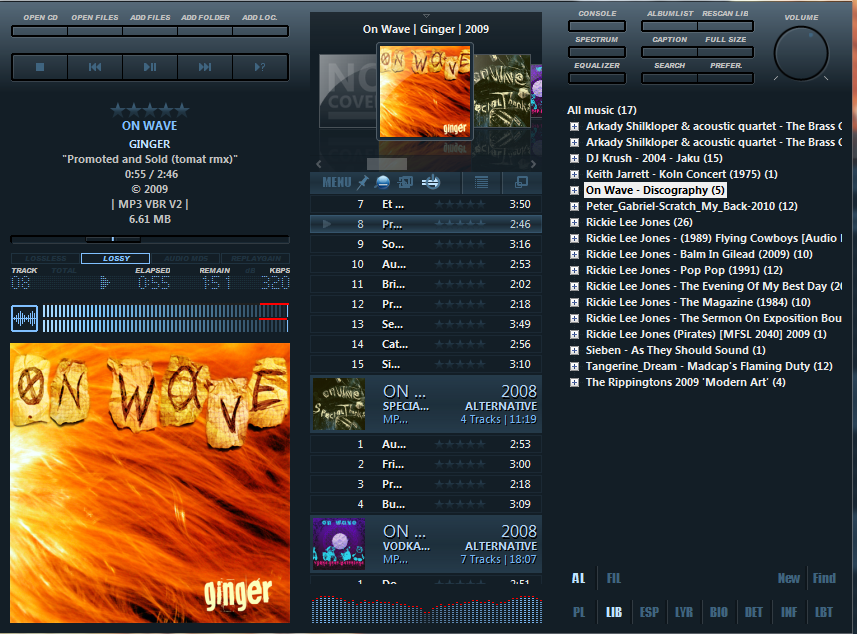Expand Rickie Lee Jones - Pop Pop node
The image size is (857, 634).
click(574, 271)
